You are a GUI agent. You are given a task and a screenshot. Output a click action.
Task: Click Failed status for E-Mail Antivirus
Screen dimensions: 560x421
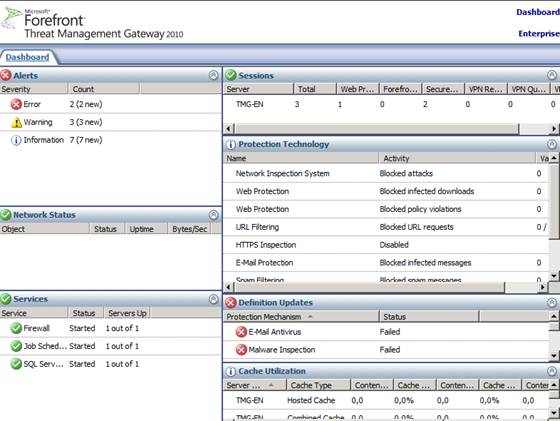pos(390,332)
